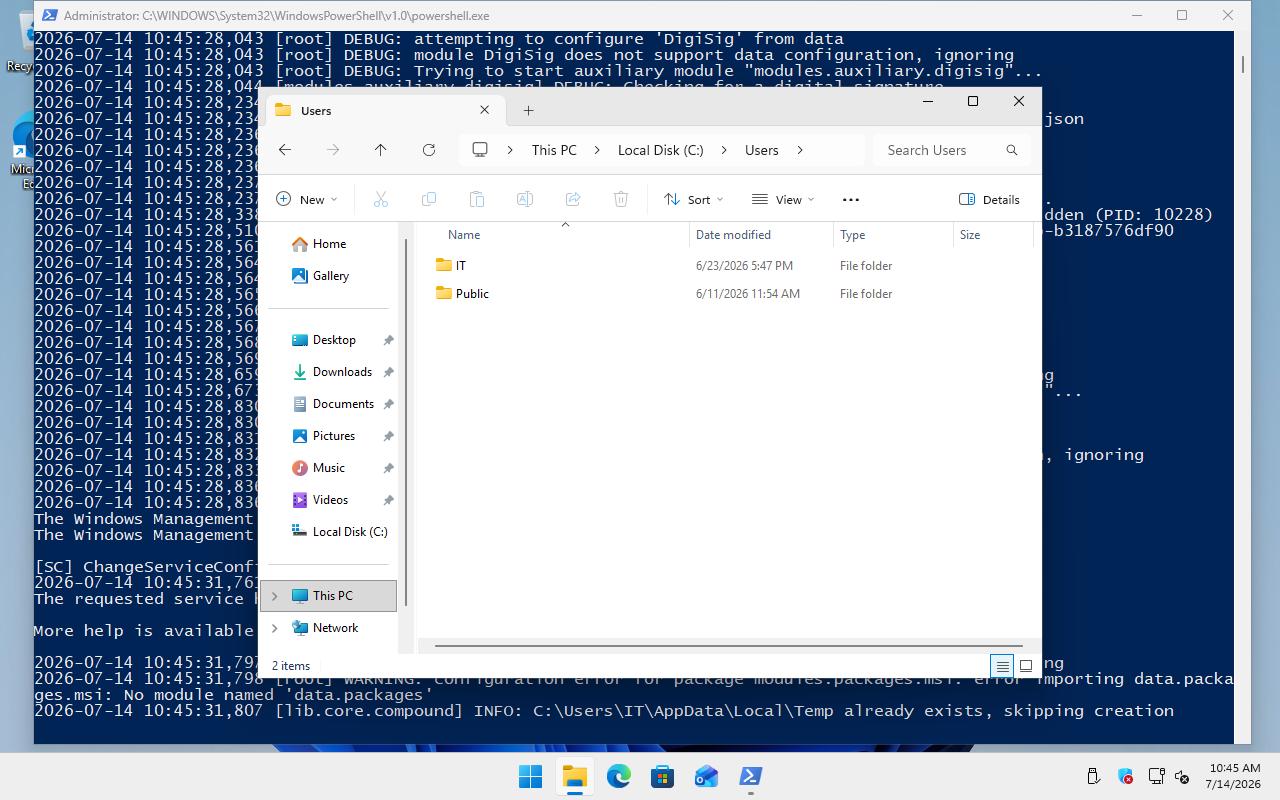This screenshot has width=1280, height=800.
Task: Expand chevron before This PC breadcrumb
Action: pos(510,150)
